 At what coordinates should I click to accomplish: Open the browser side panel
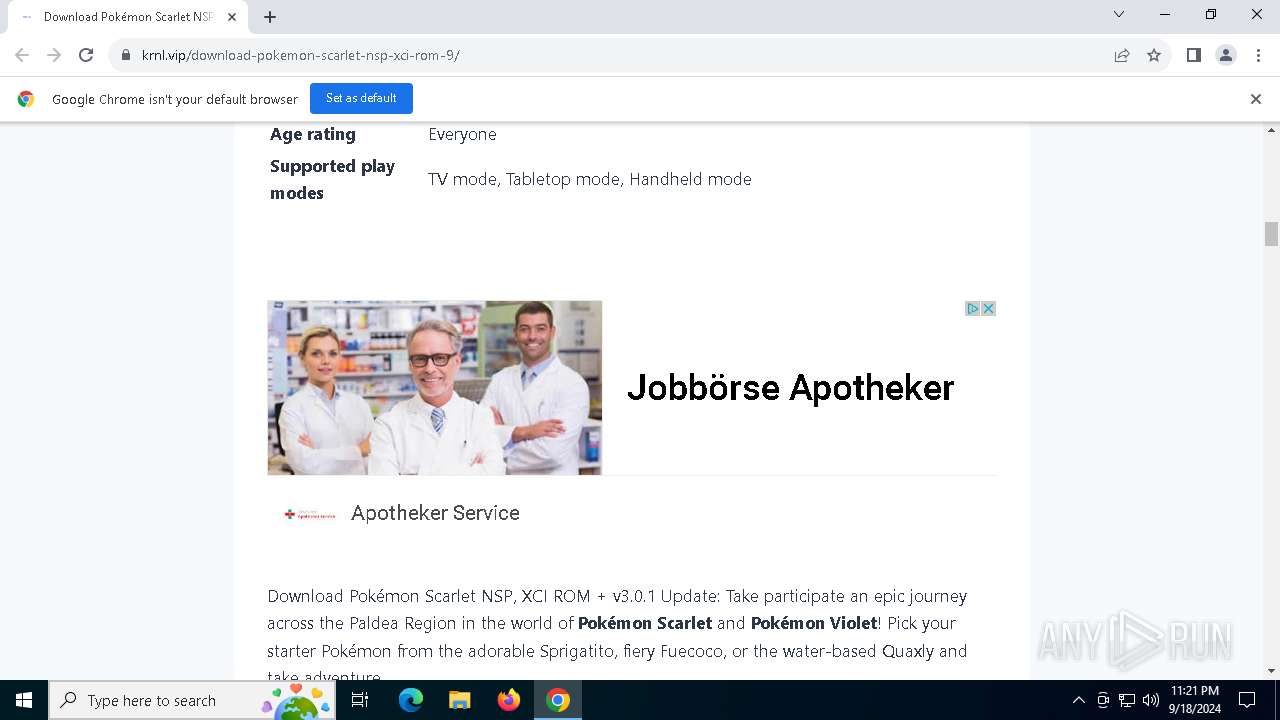point(1194,55)
